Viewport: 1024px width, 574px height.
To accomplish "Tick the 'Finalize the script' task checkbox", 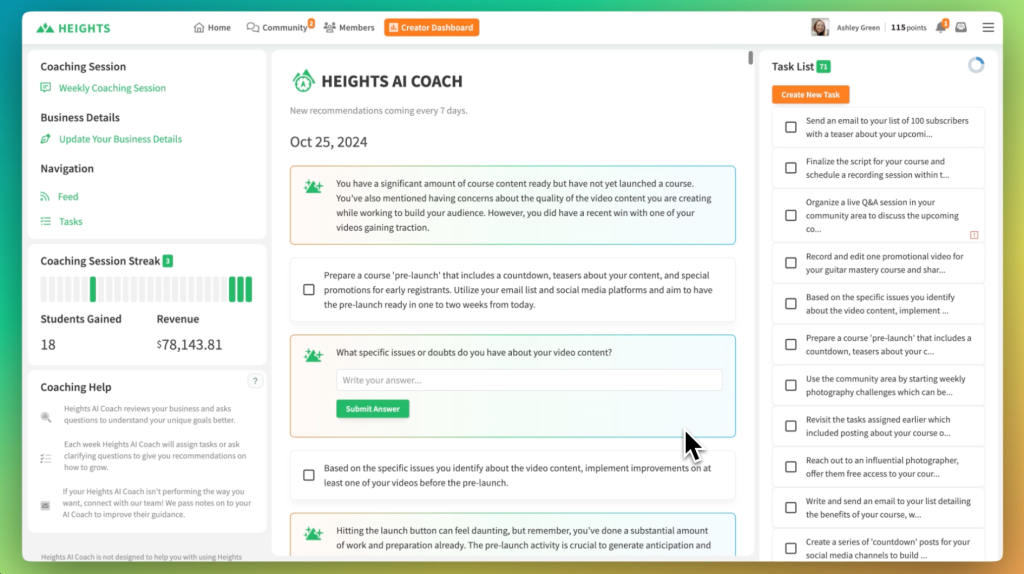I will (x=791, y=168).
